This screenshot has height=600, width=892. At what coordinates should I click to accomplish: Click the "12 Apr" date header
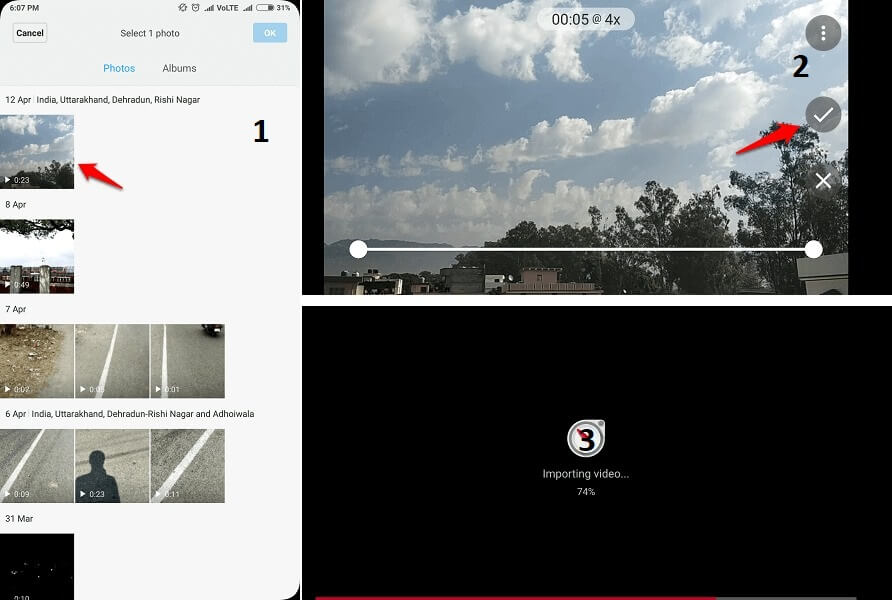point(18,100)
